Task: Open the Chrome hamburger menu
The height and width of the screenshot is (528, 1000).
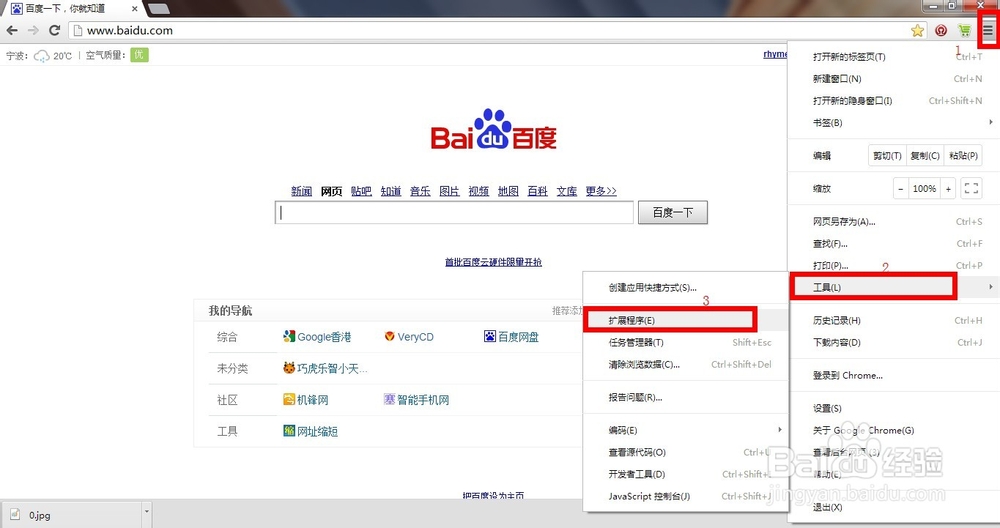Action: (x=987, y=31)
